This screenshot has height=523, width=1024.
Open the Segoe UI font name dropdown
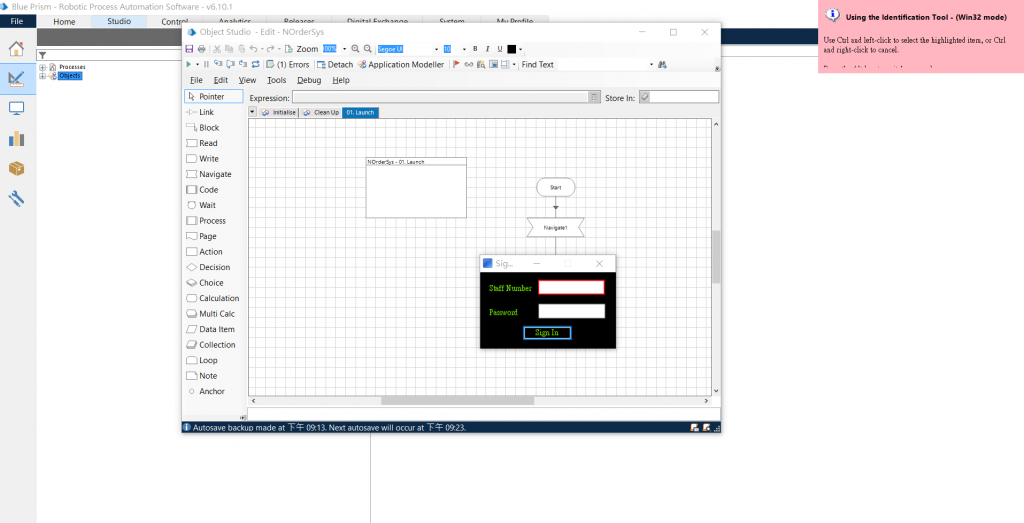[436, 49]
